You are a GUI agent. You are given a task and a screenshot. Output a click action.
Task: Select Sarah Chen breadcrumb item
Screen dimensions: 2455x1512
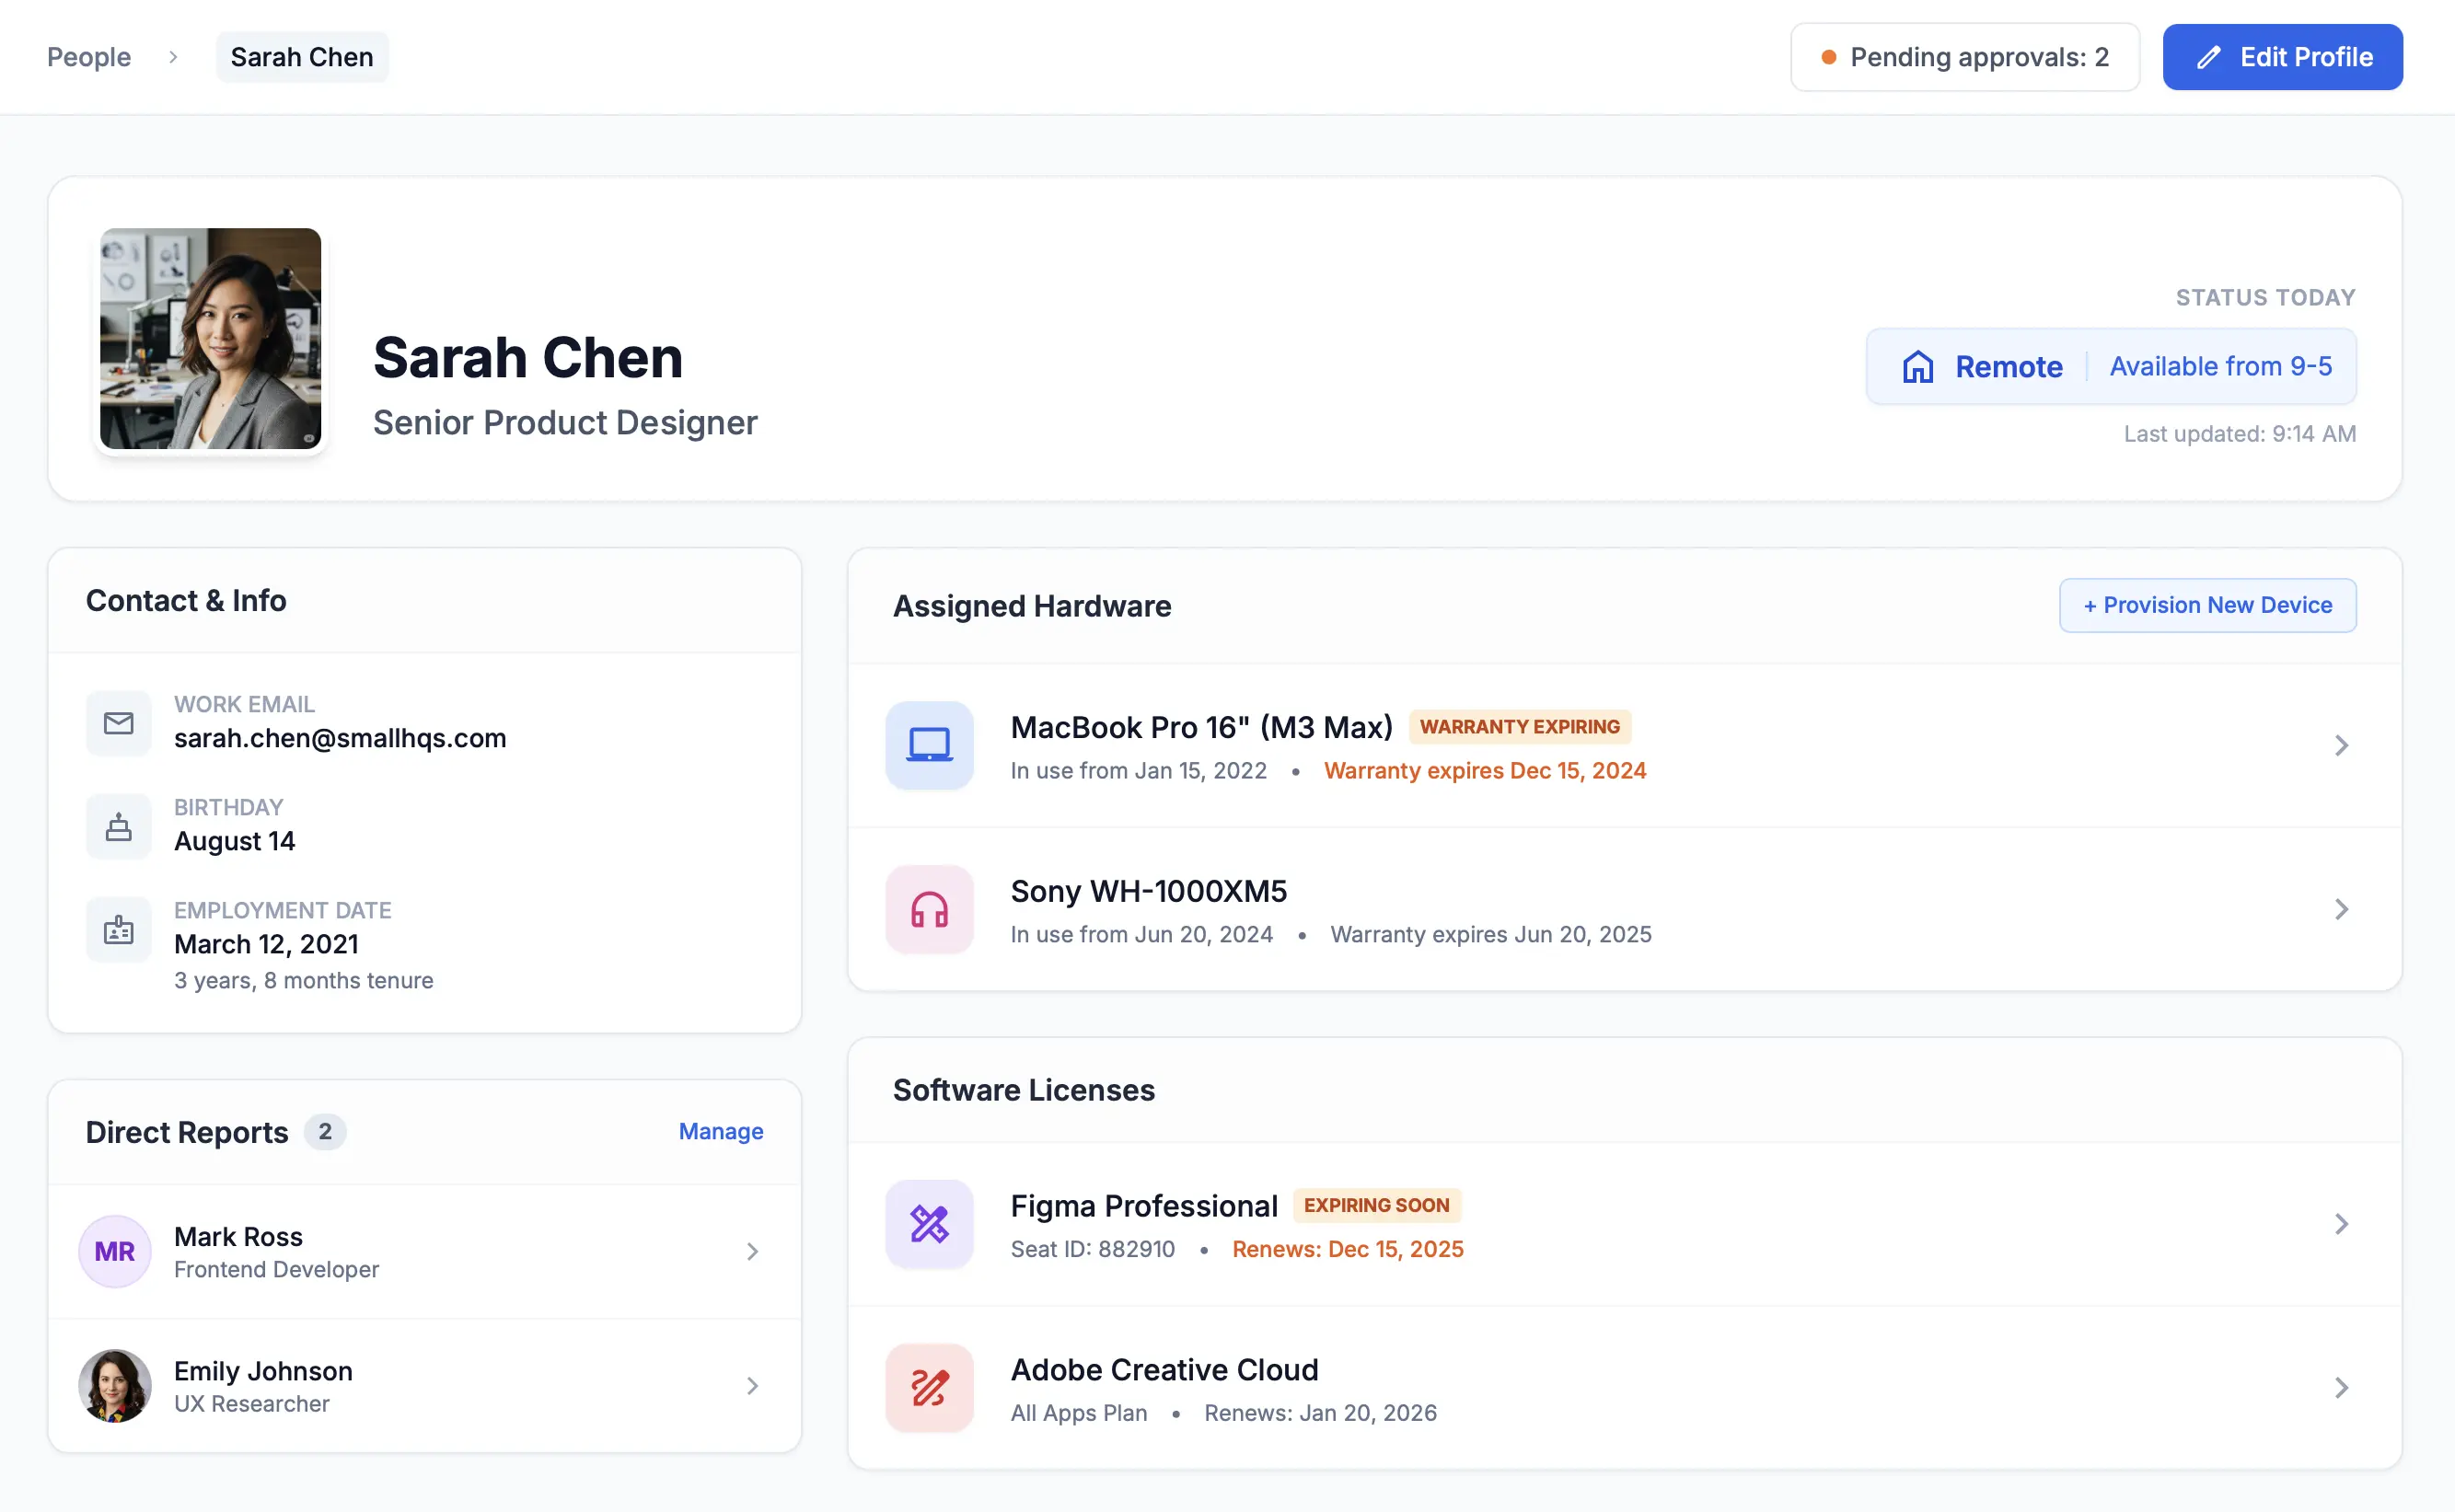click(x=301, y=57)
